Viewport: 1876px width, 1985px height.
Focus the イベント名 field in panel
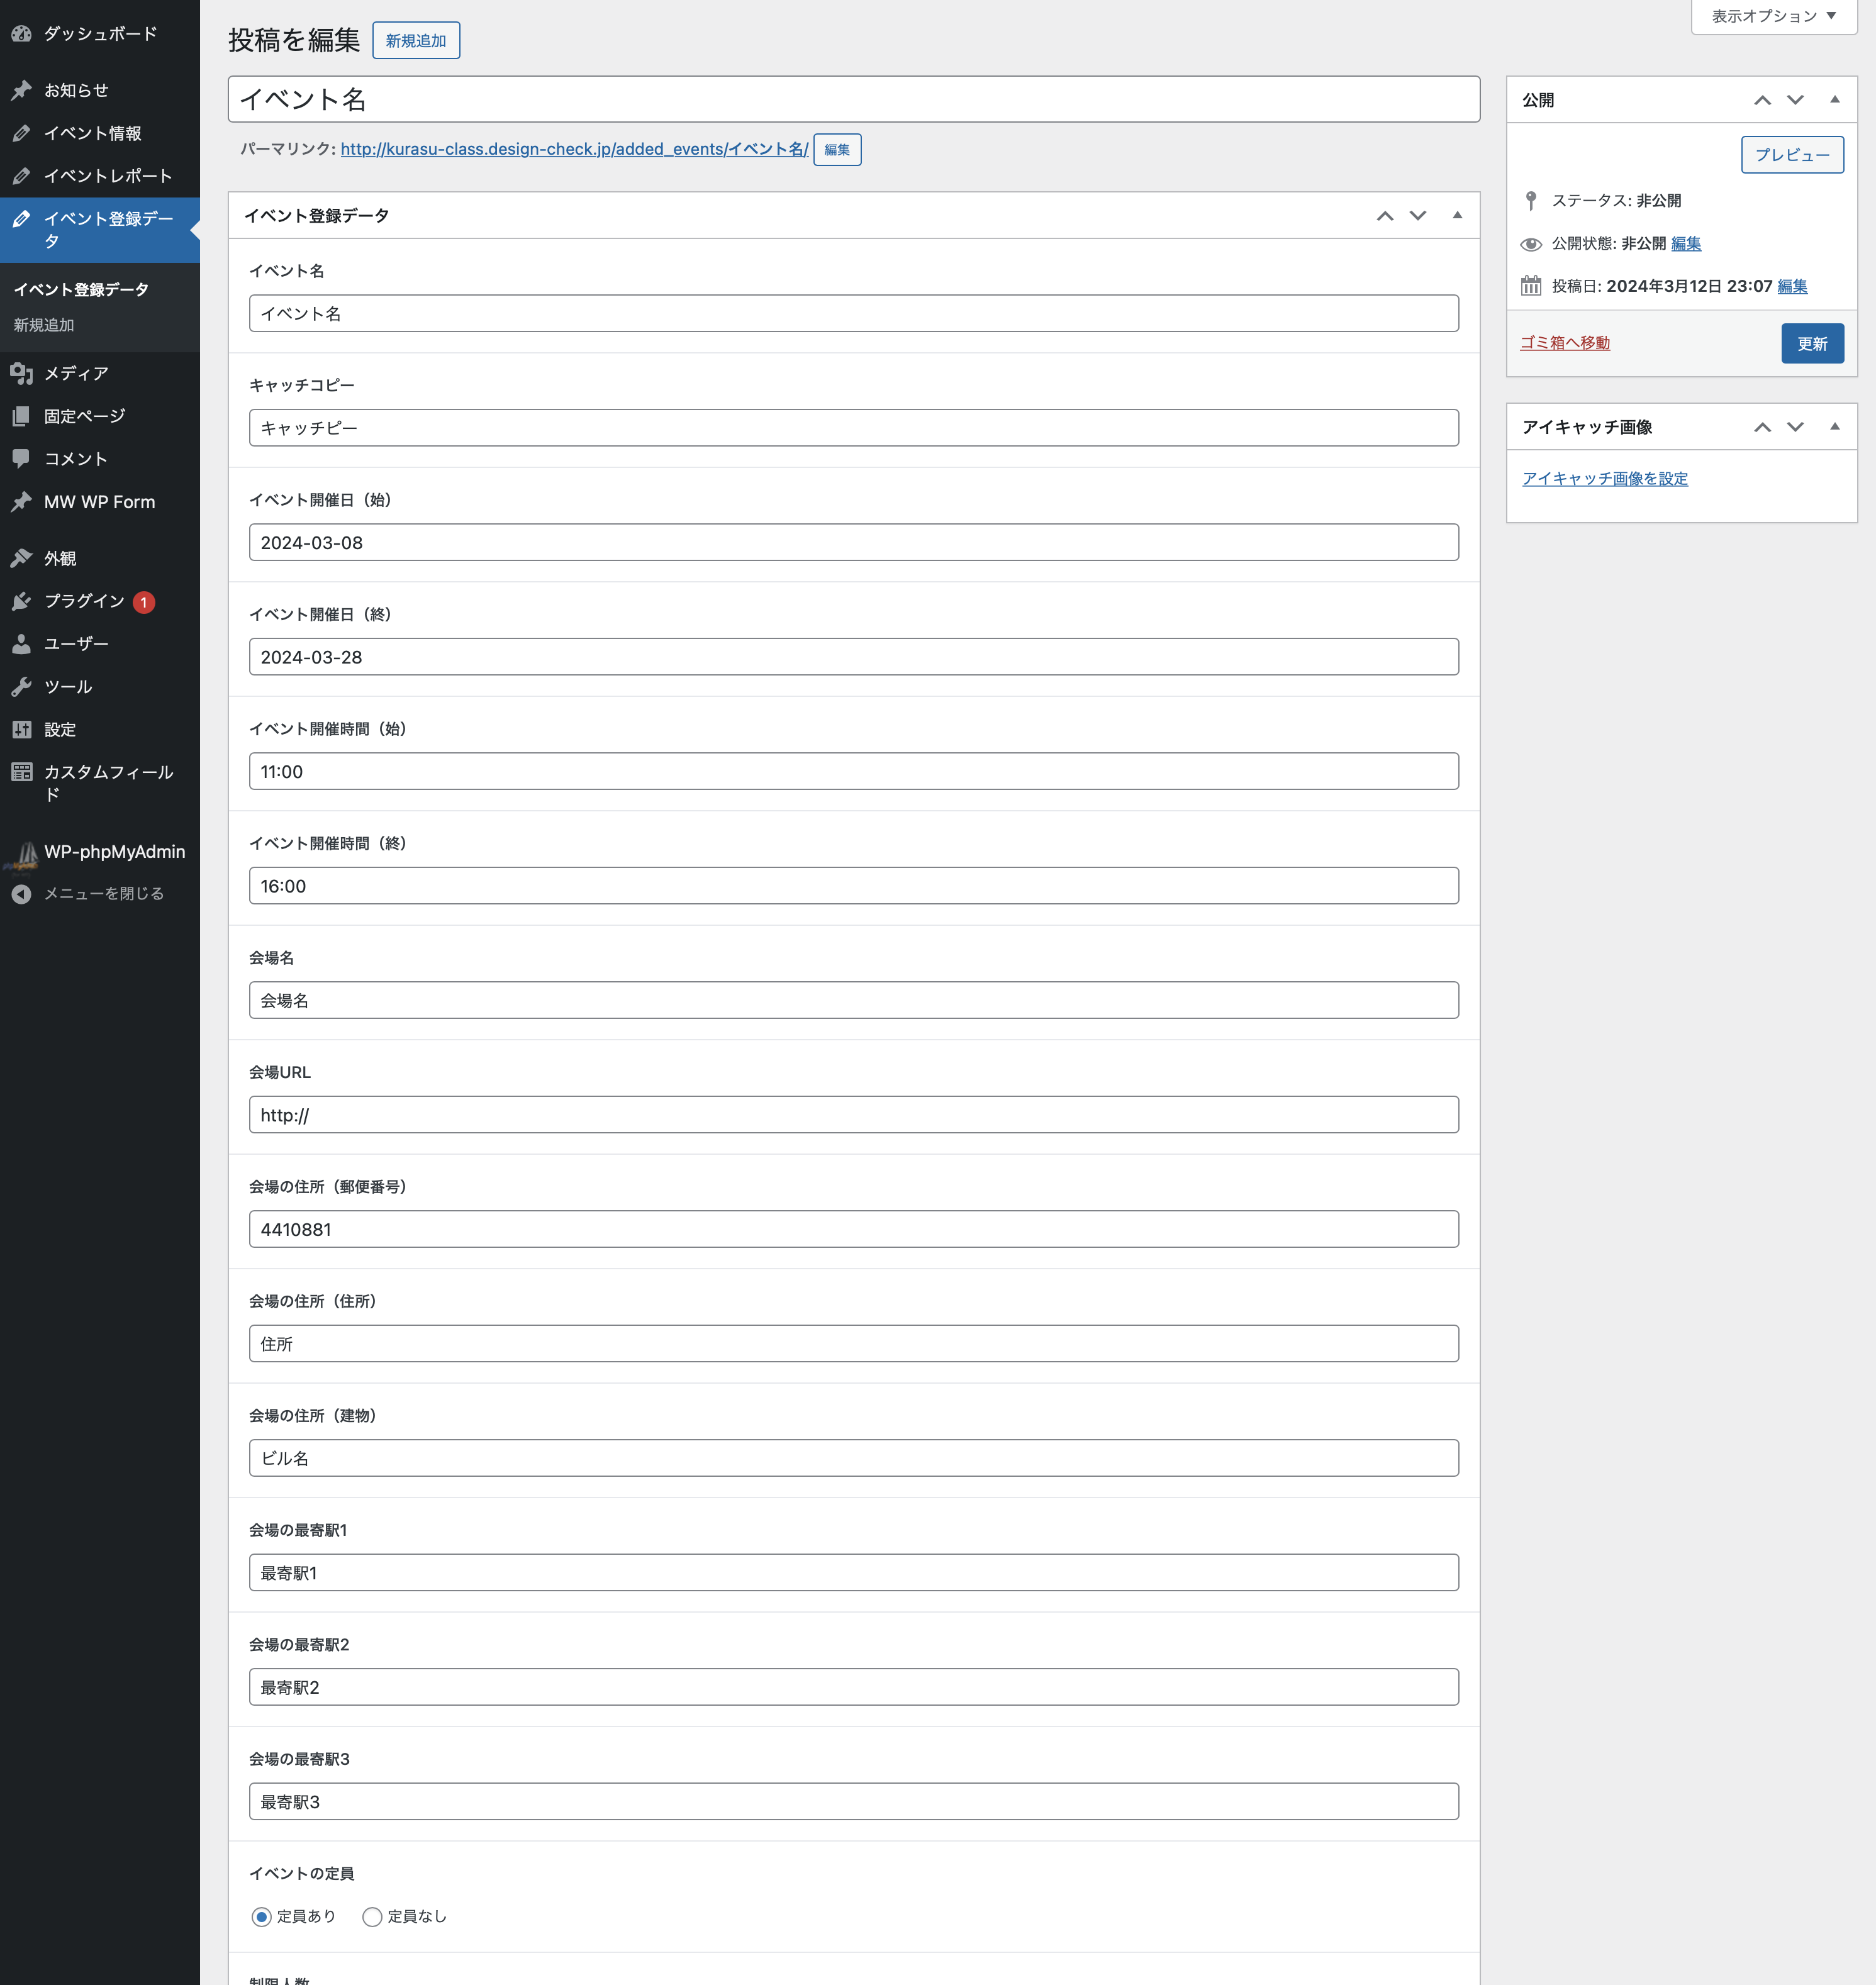854,313
